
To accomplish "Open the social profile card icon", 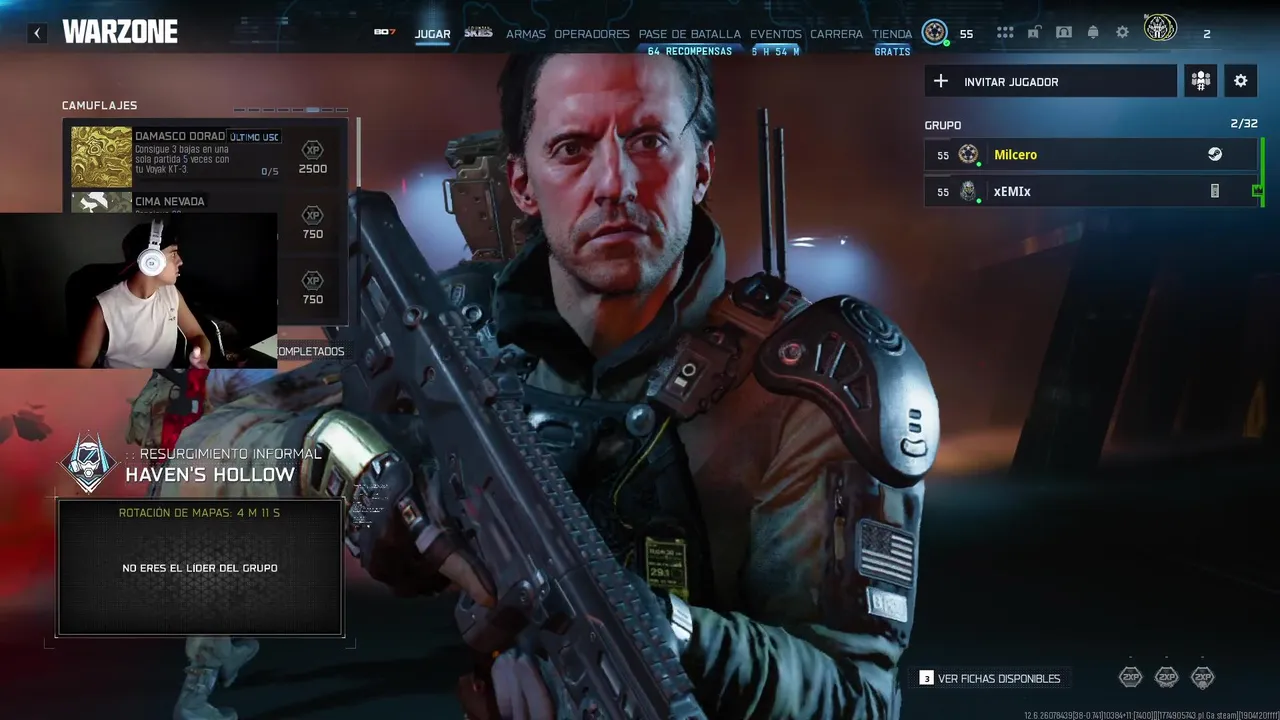I will pos(1064,33).
